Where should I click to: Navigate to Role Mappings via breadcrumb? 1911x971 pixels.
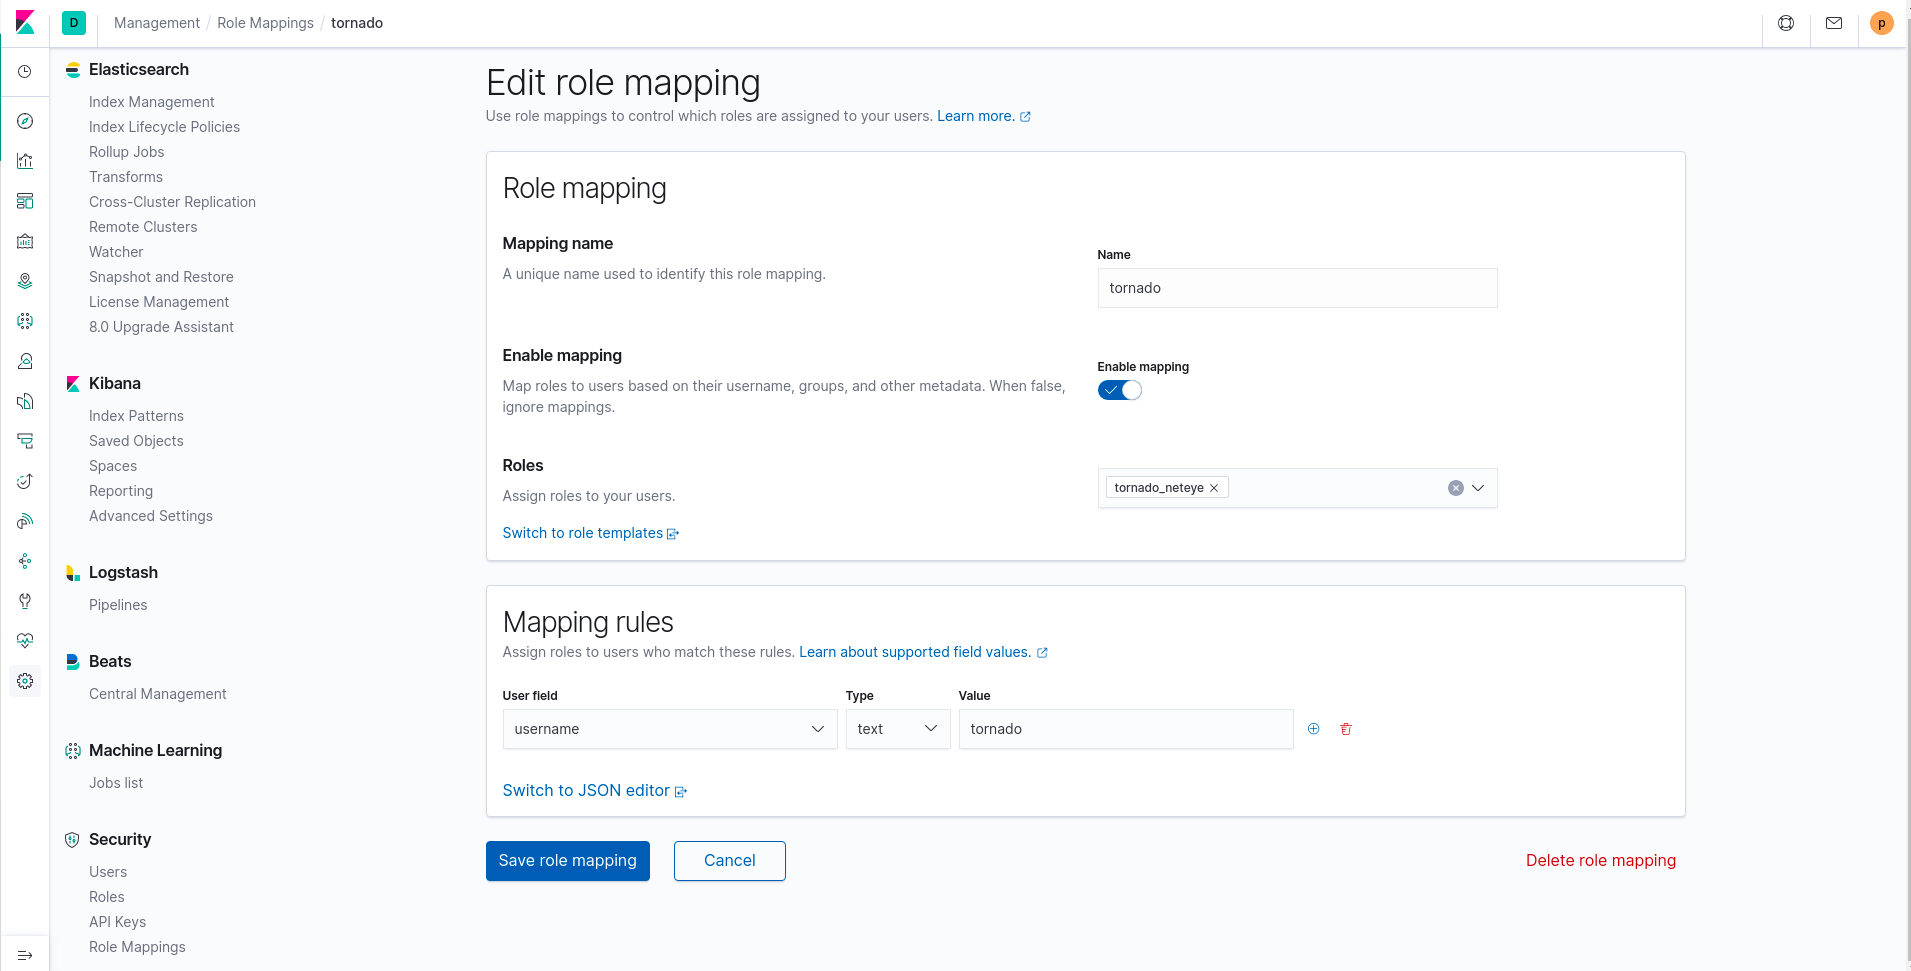pos(265,23)
